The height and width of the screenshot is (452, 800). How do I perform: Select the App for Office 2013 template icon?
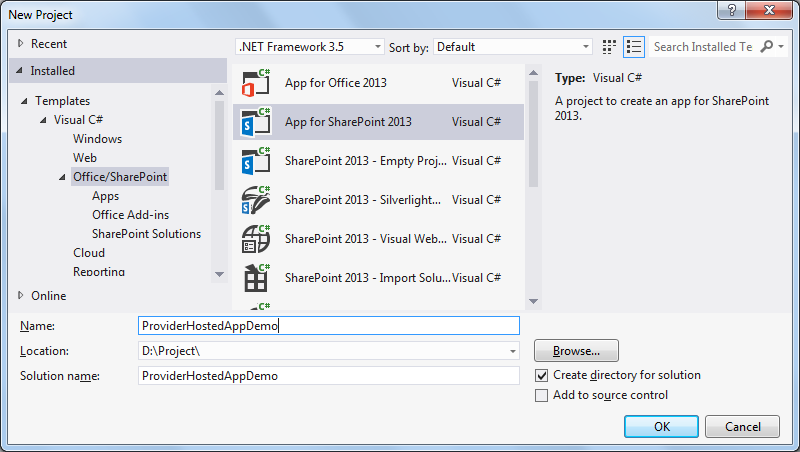tap(256, 83)
